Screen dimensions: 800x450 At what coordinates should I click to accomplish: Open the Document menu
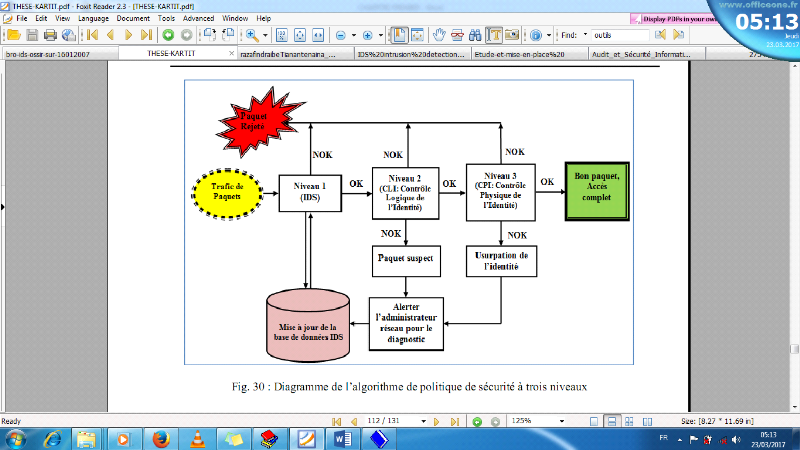133,18
